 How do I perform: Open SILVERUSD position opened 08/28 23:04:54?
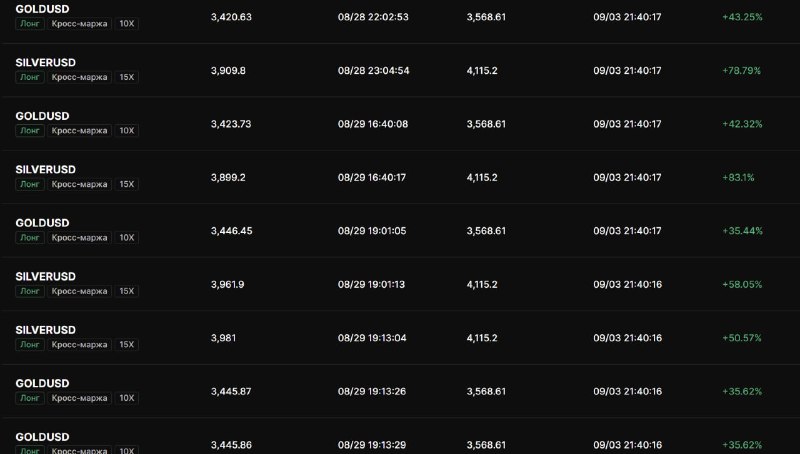pos(400,70)
